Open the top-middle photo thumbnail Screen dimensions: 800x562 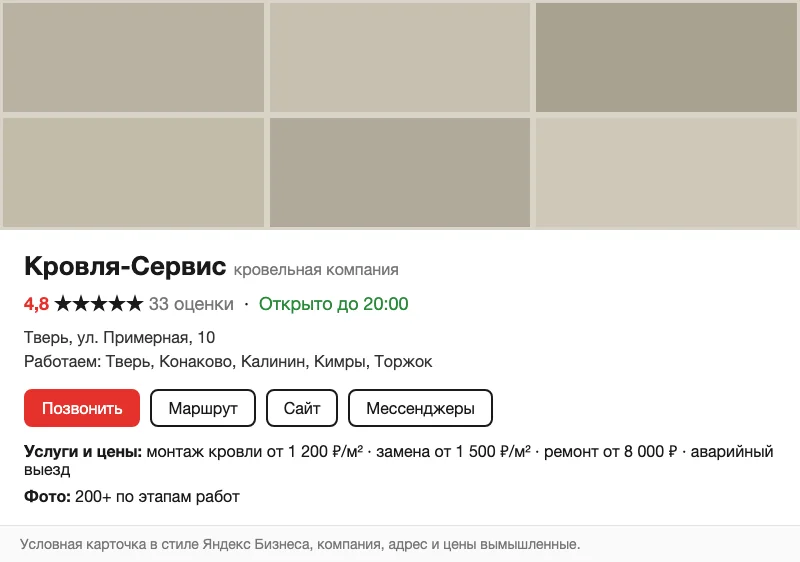coord(400,57)
